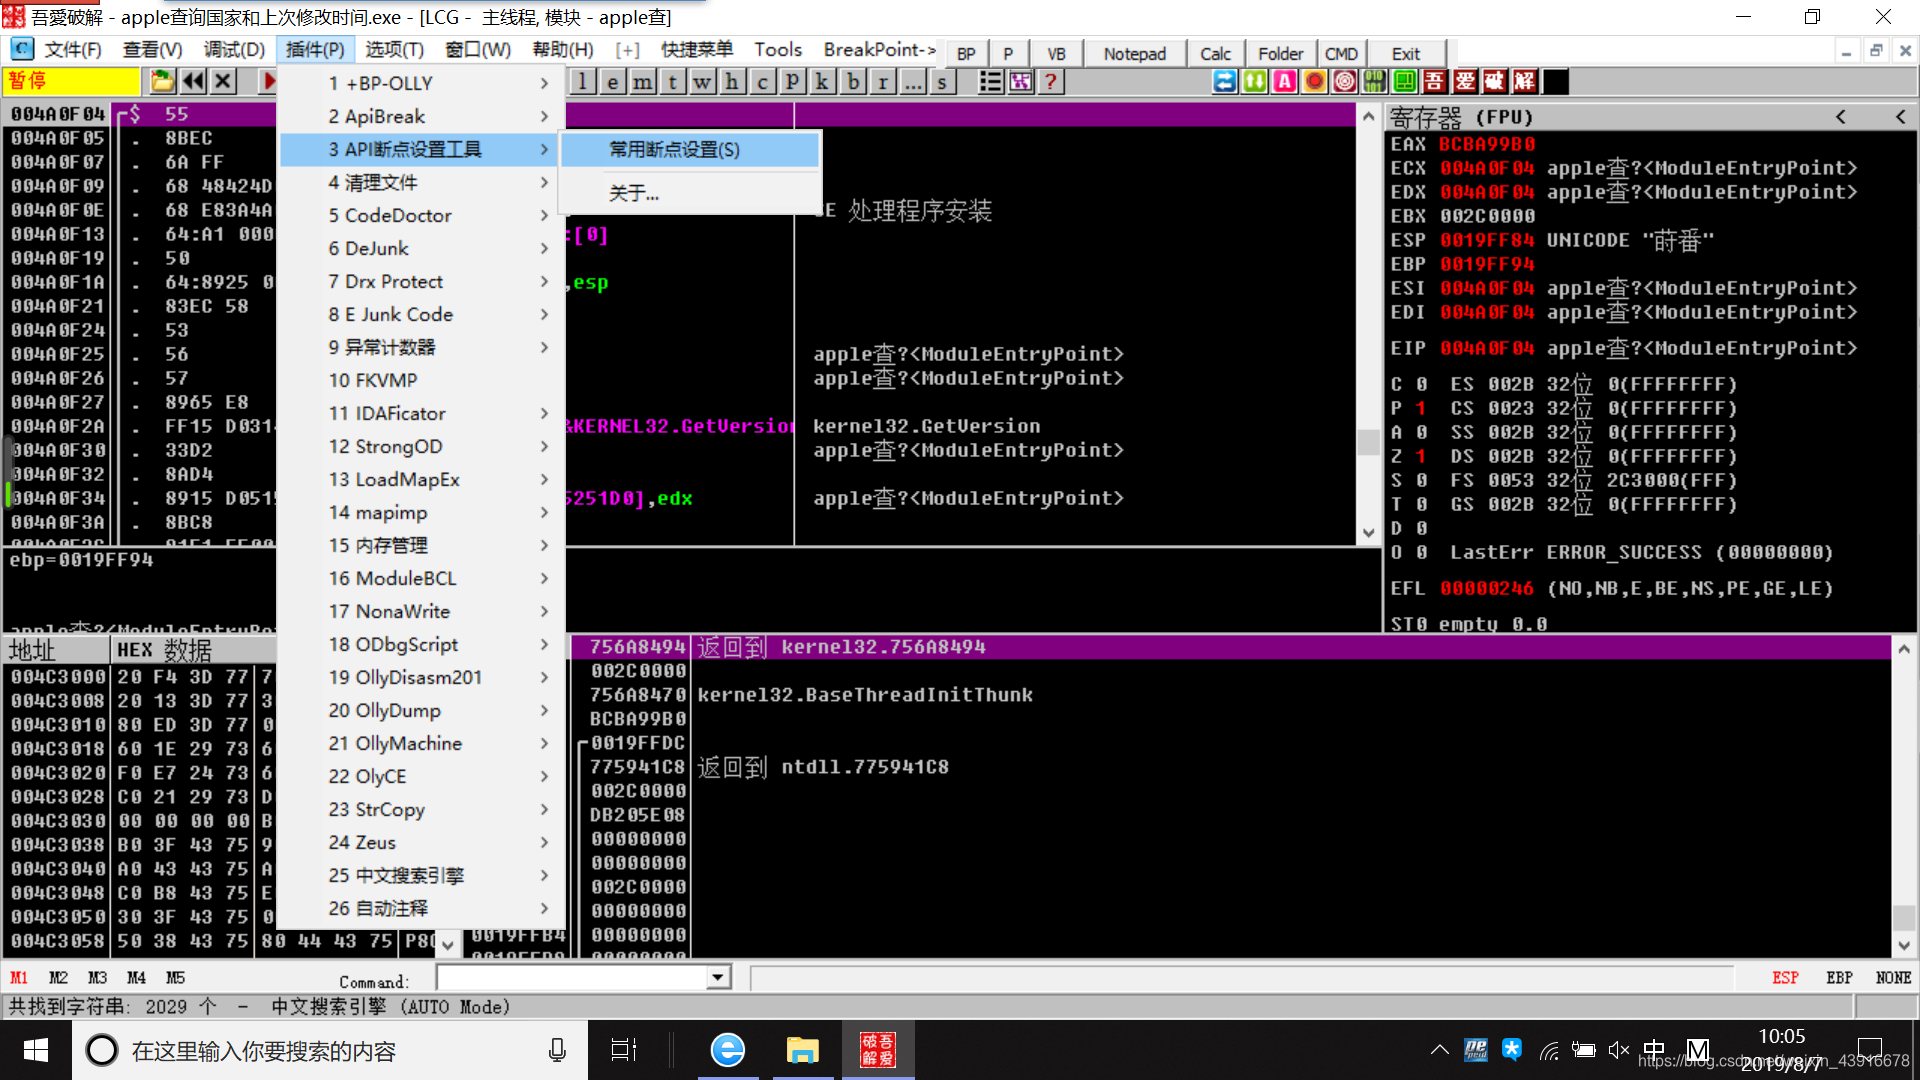Open memory map 'm' button
Image resolution: width=1920 pixels, height=1080 pixels.
point(643,82)
